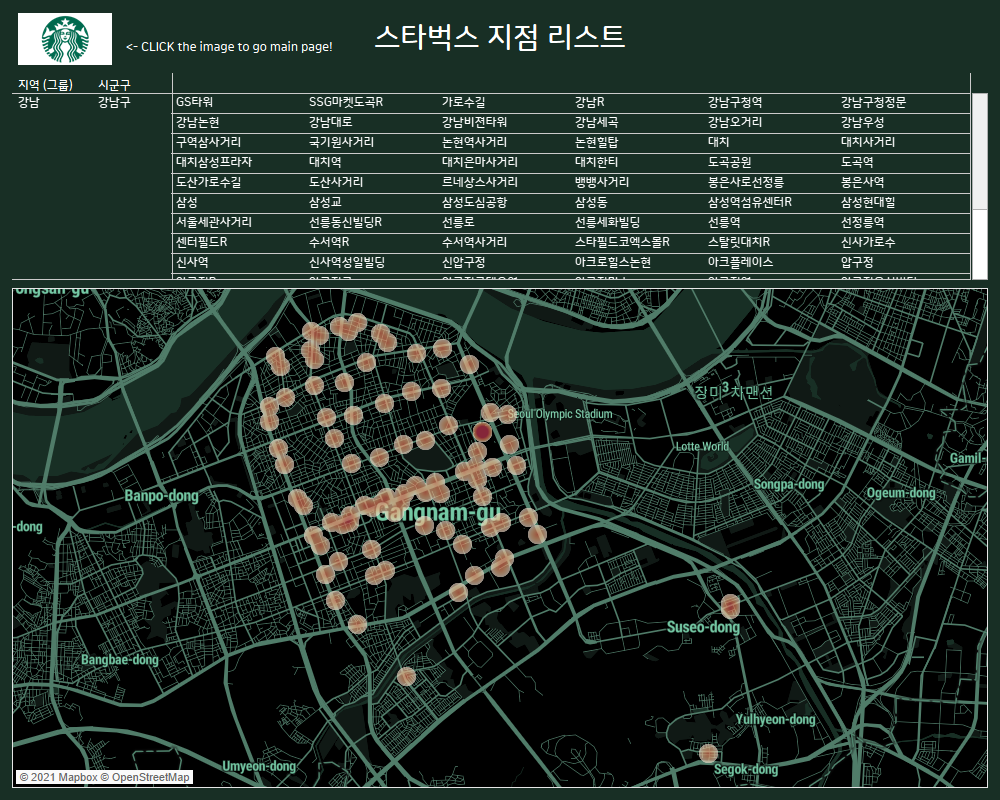1000x800 pixels.
Task: Choose the 삼성현대힐 store in the table
Action: (x=868, y=202)
